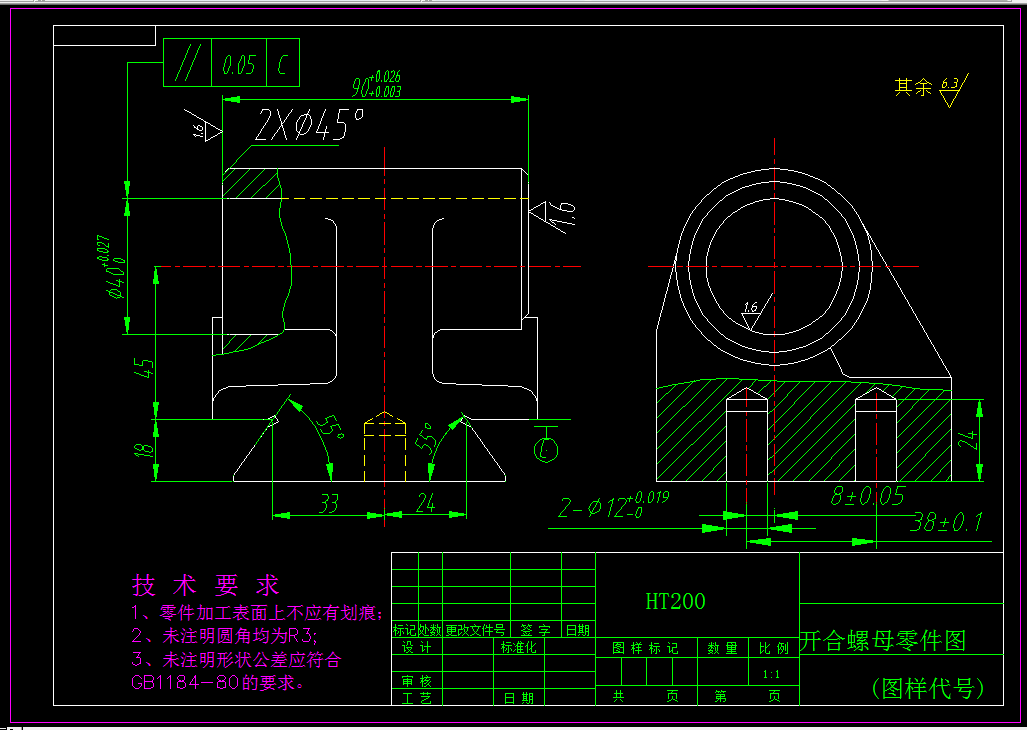This screenshot has width=1027, height=730.
Task: Click the HT200 material text
Action: coord(676,601)
